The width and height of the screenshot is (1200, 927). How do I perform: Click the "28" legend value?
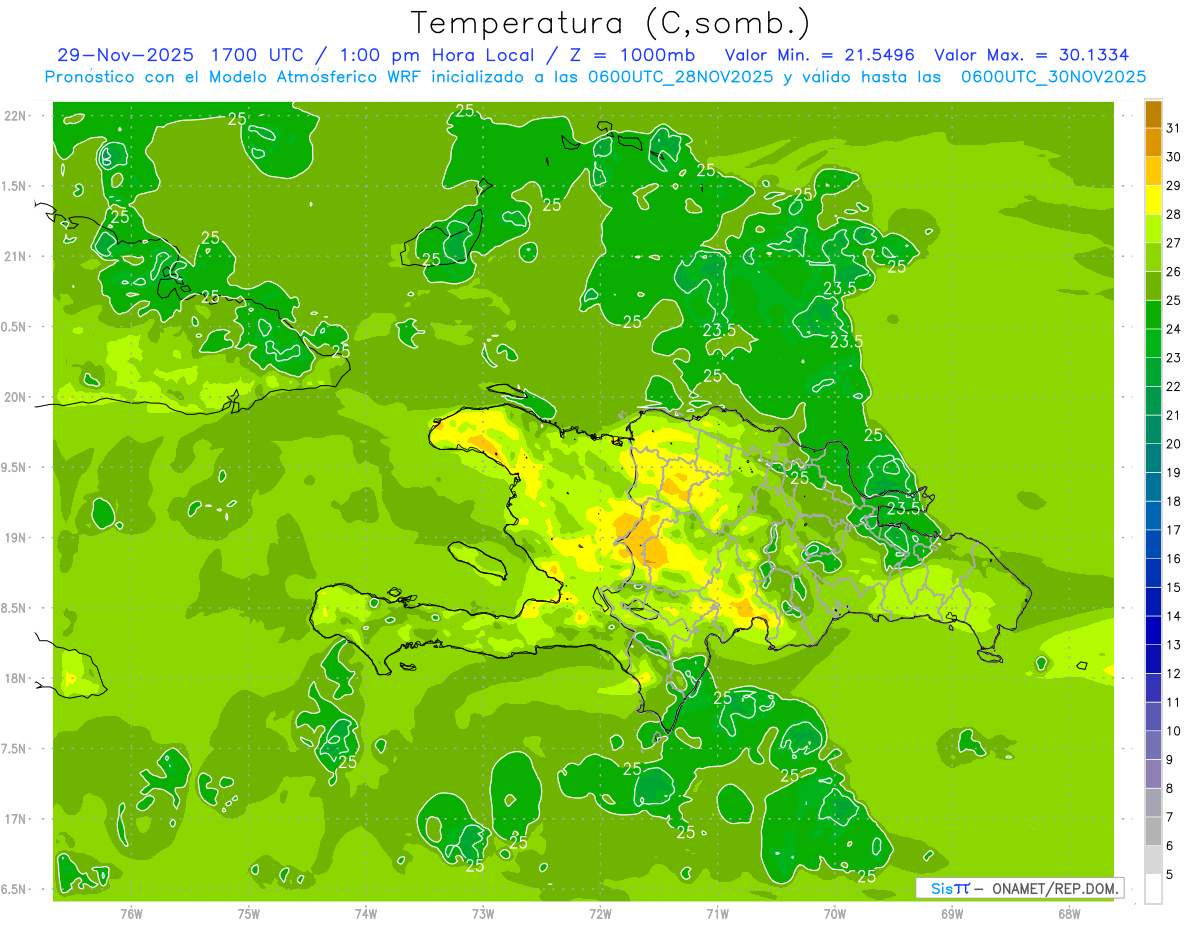(x=1174, y=214)
